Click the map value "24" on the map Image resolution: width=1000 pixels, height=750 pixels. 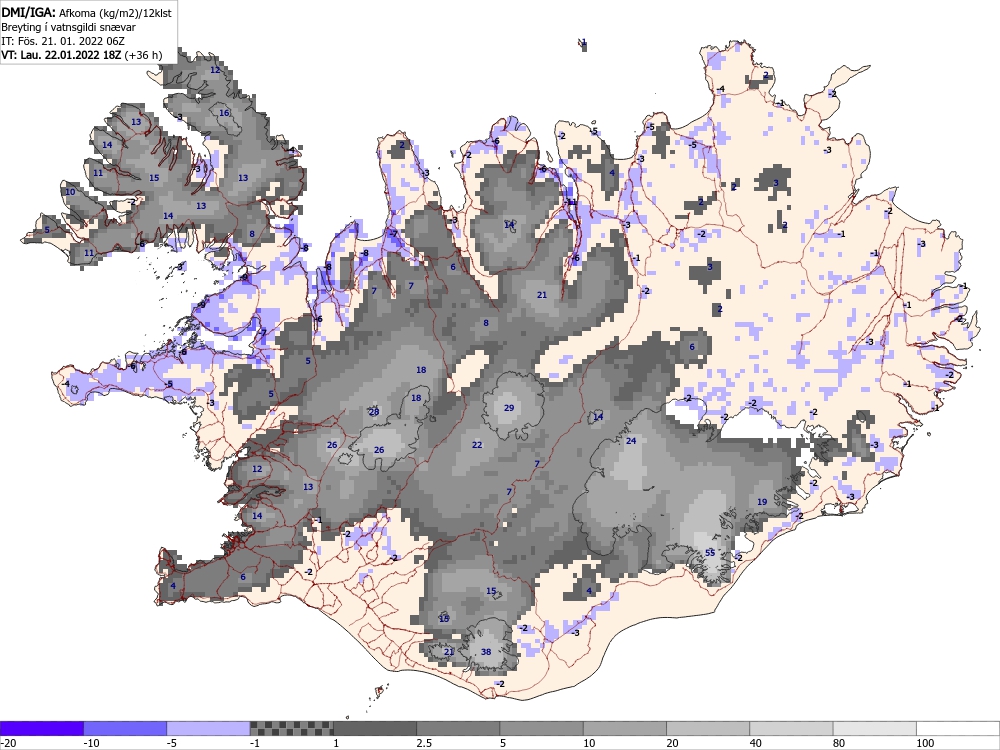pos(631,441)
